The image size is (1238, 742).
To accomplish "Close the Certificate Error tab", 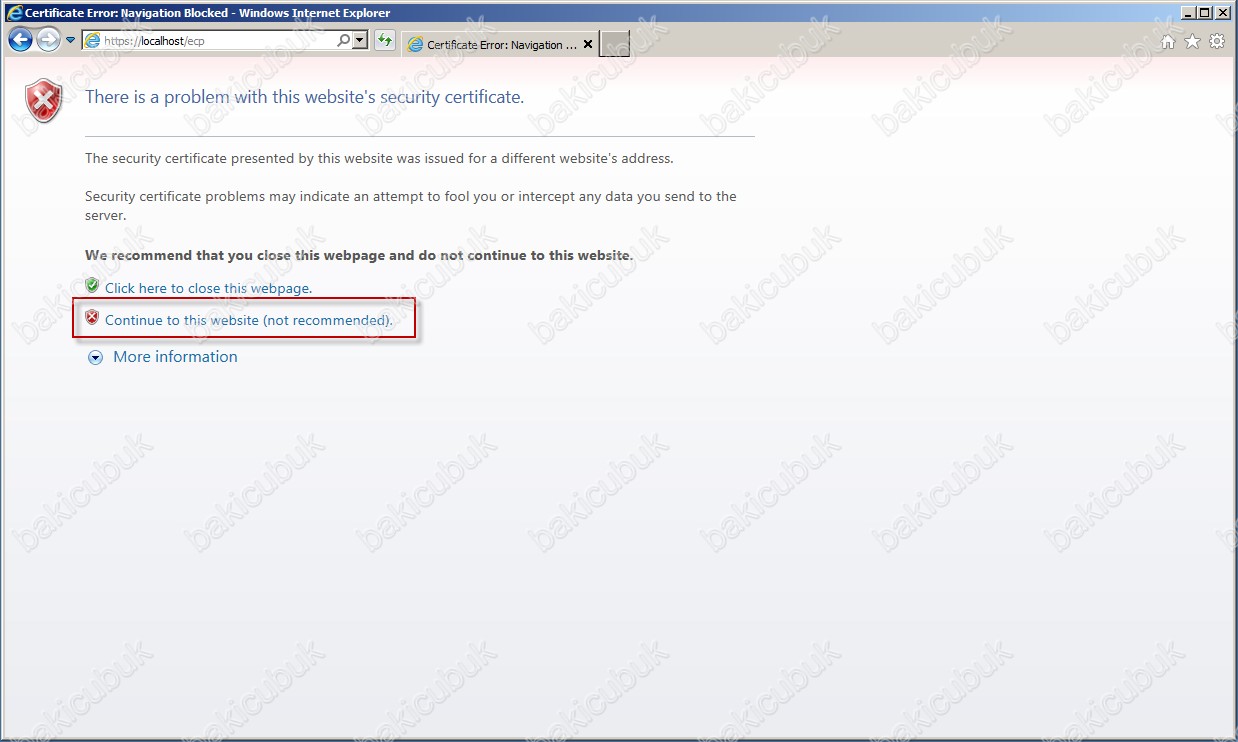I will click(x=588, y=45).
